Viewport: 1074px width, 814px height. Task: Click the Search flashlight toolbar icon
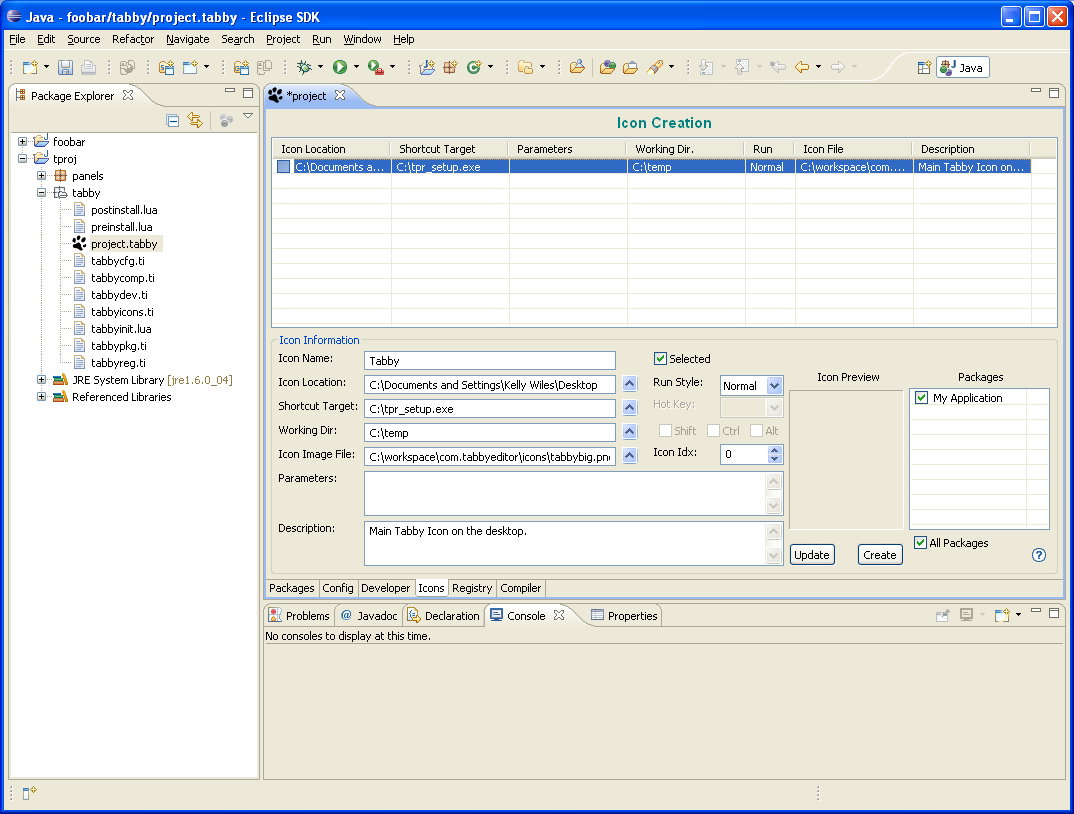[x=655, y=67]
